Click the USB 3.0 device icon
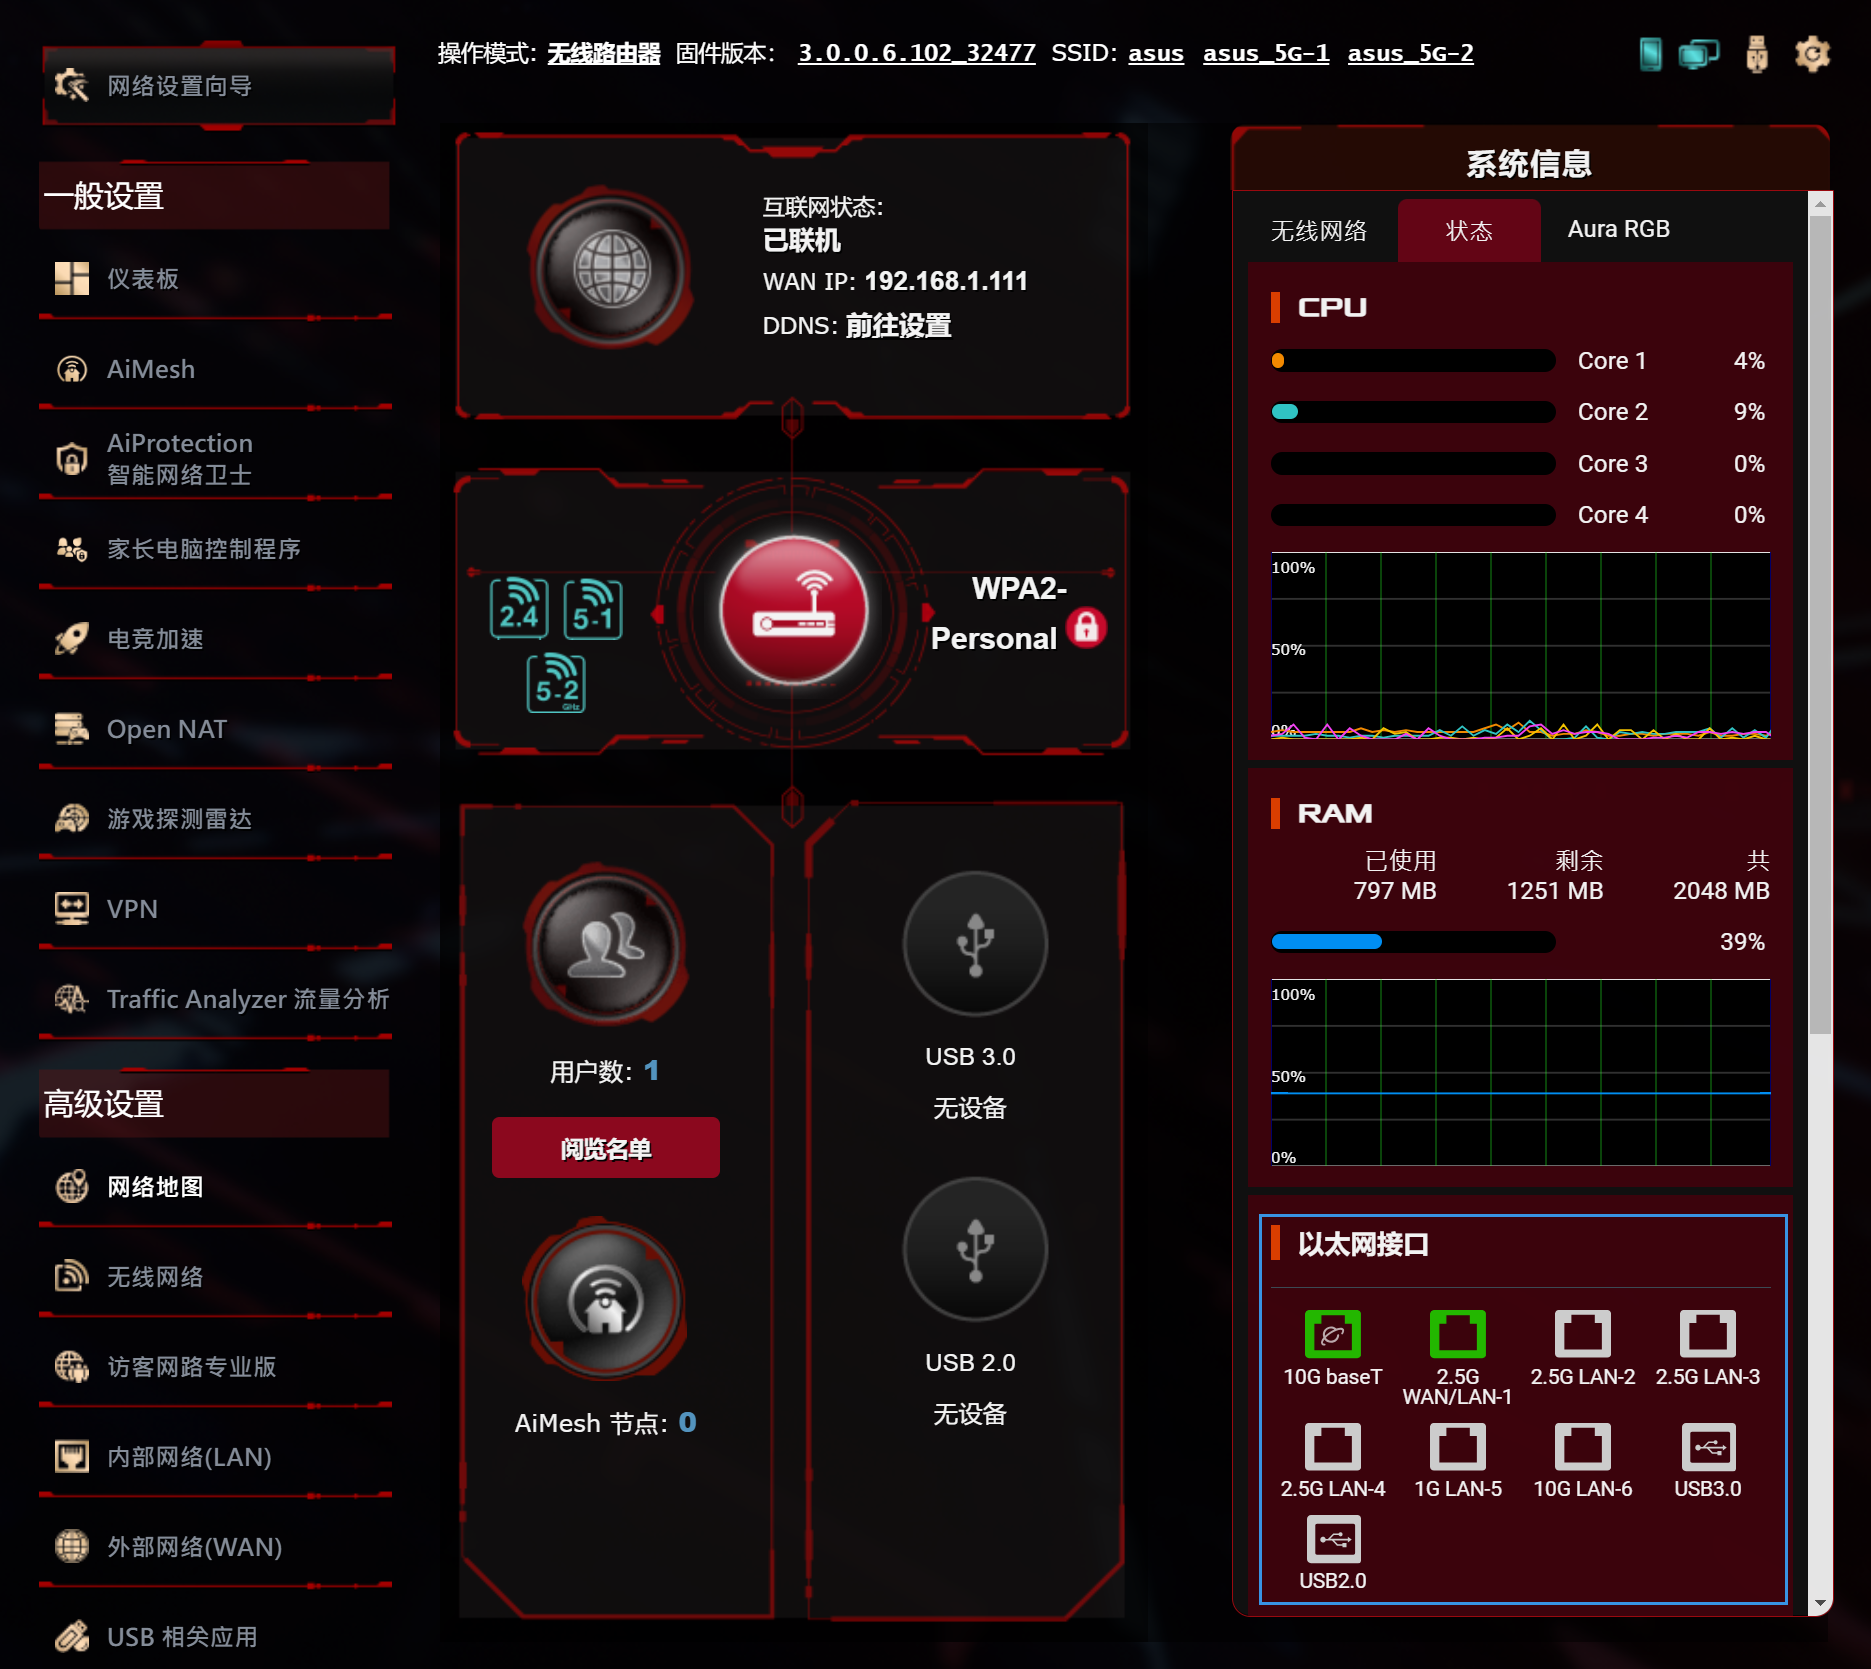Screen dimensions: 1871x1669 point(975,944)
